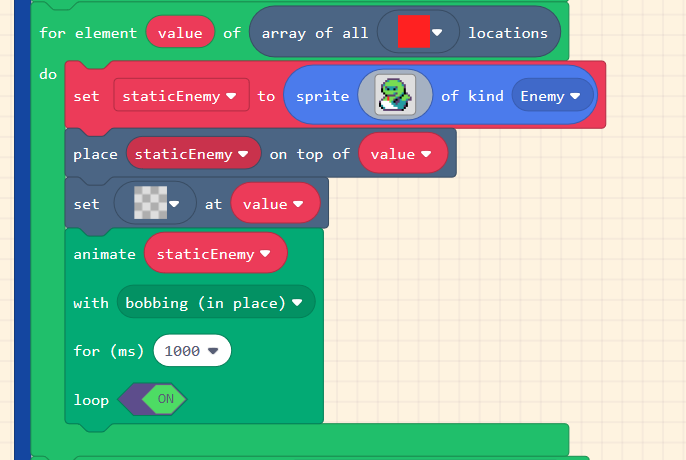Click the green zombie sprite image
Image resolution: width=686 pixels, height=460 pixels.
(x=394, y=96)
